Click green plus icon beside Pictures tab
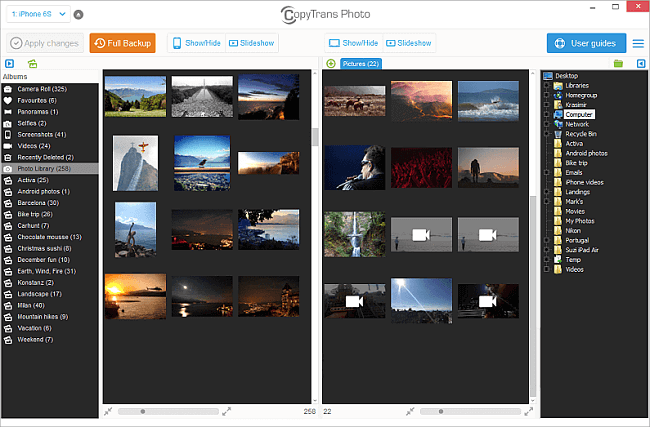Screen dimensions: 650x427 click(331, 64)
